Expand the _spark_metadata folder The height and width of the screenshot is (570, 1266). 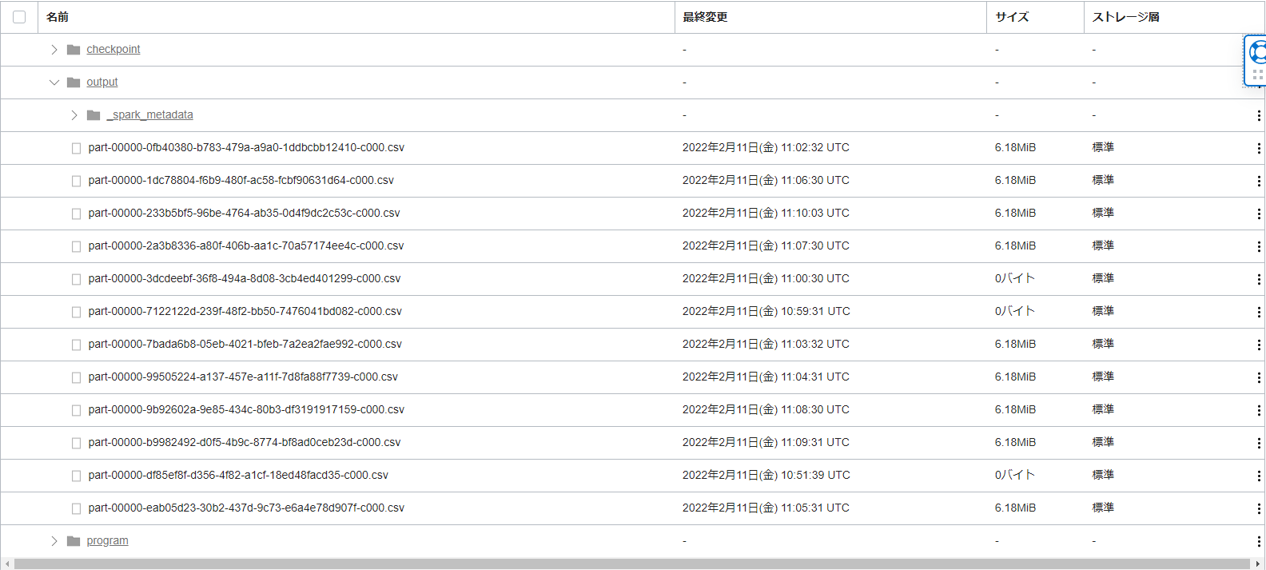pos(74,116)
